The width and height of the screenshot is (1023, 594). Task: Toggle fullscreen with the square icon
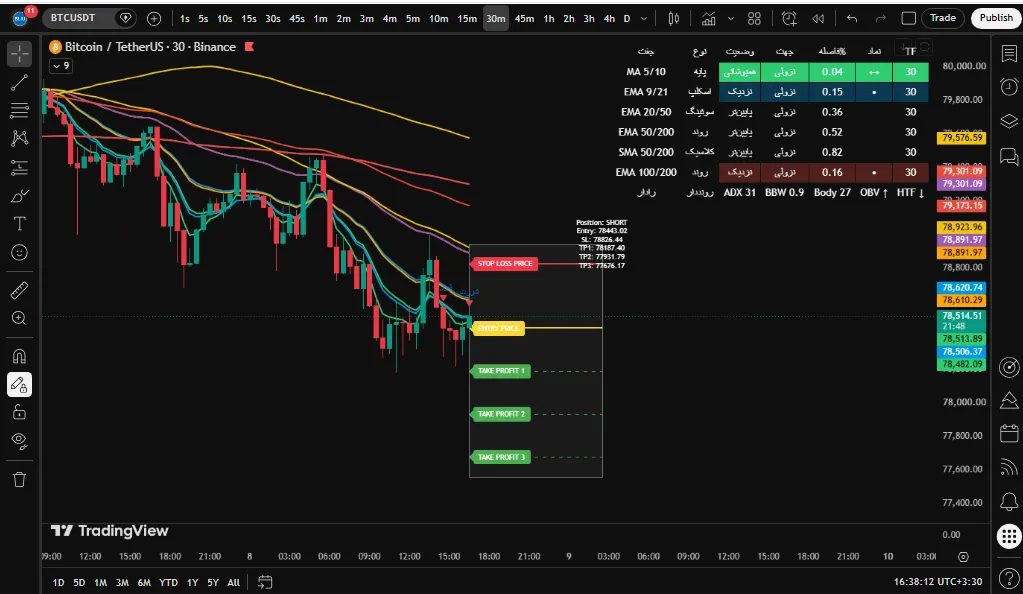click(x=908, y=18)
